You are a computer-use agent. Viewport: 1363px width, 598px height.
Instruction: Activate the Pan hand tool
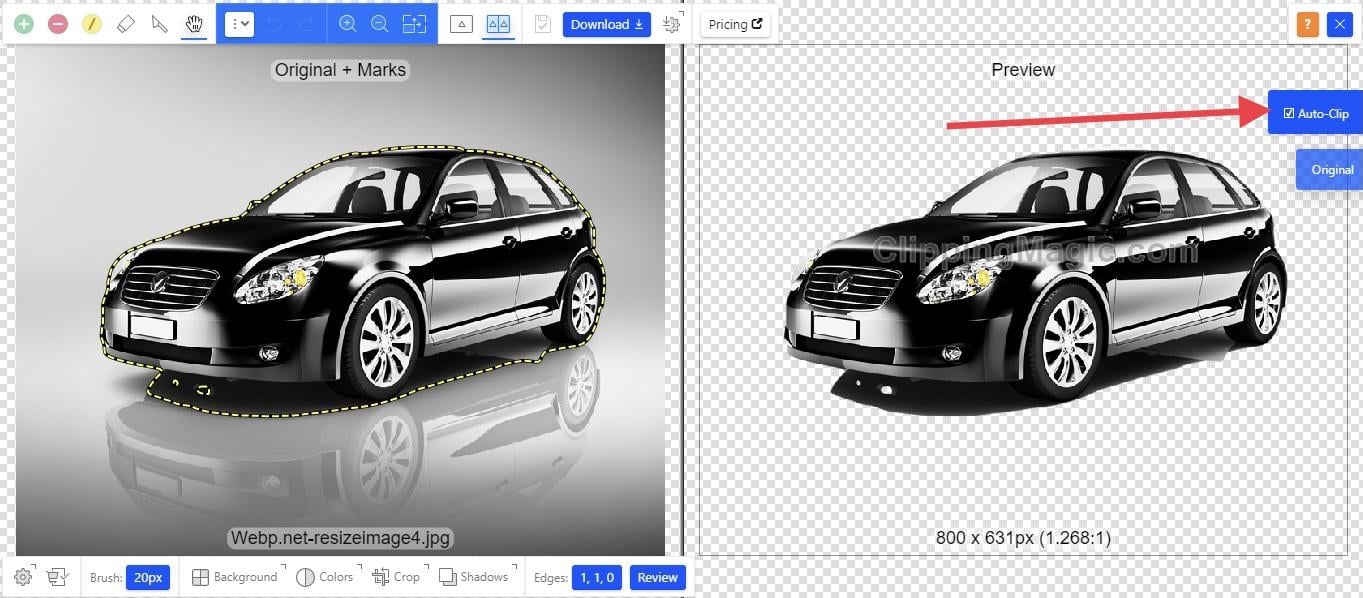(193, 23)
